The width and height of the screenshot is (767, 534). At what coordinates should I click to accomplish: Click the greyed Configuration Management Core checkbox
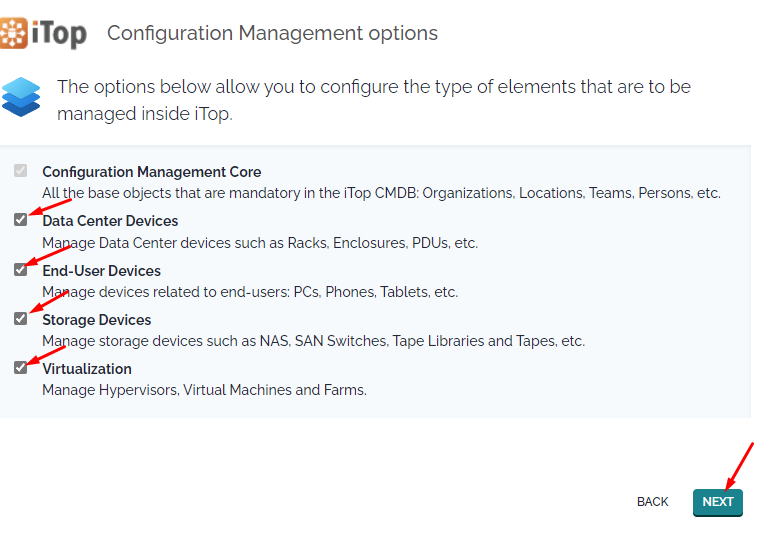[21, 171]
